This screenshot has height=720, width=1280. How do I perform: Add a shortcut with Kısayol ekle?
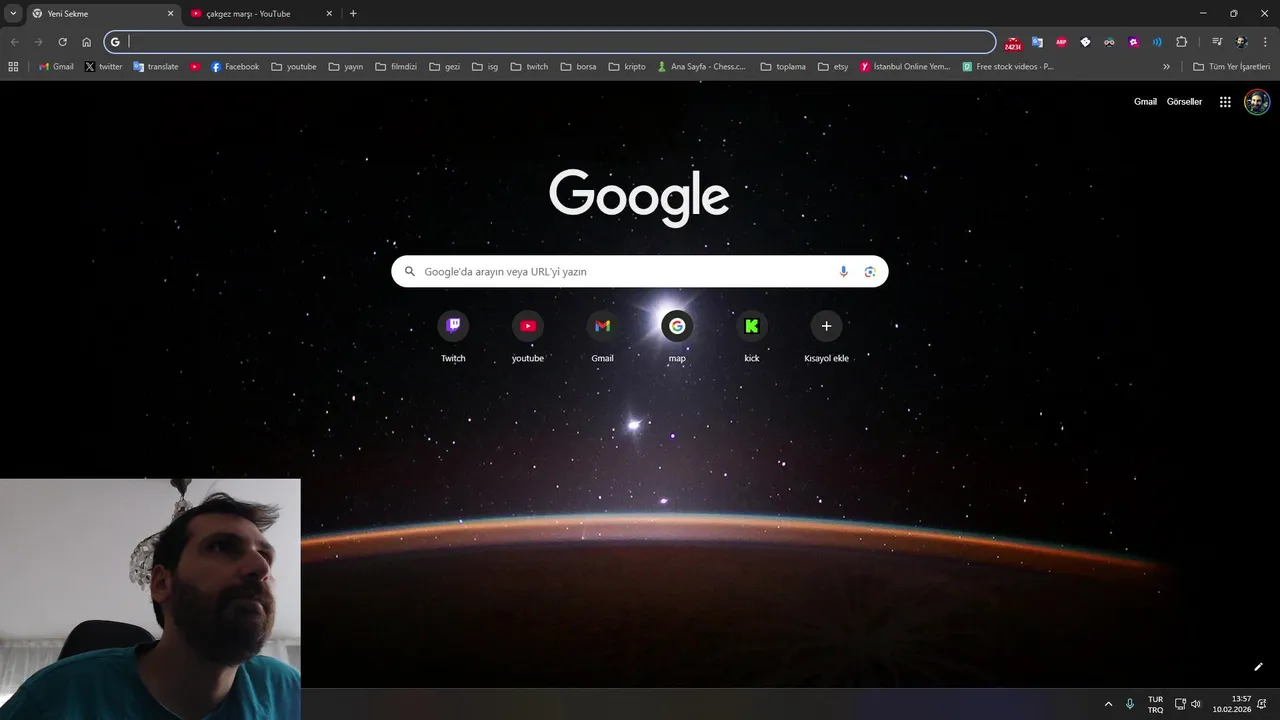pyautogui.click(x=826, y=337)
